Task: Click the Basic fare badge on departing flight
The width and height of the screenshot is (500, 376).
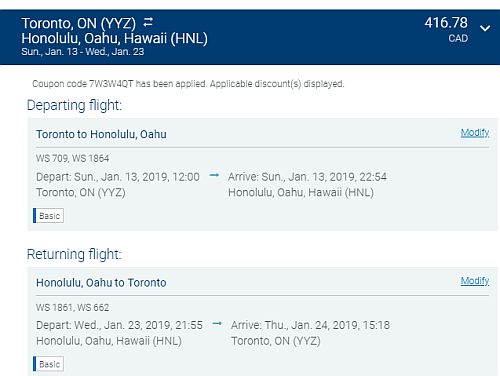Action: (x=48, y=216)
